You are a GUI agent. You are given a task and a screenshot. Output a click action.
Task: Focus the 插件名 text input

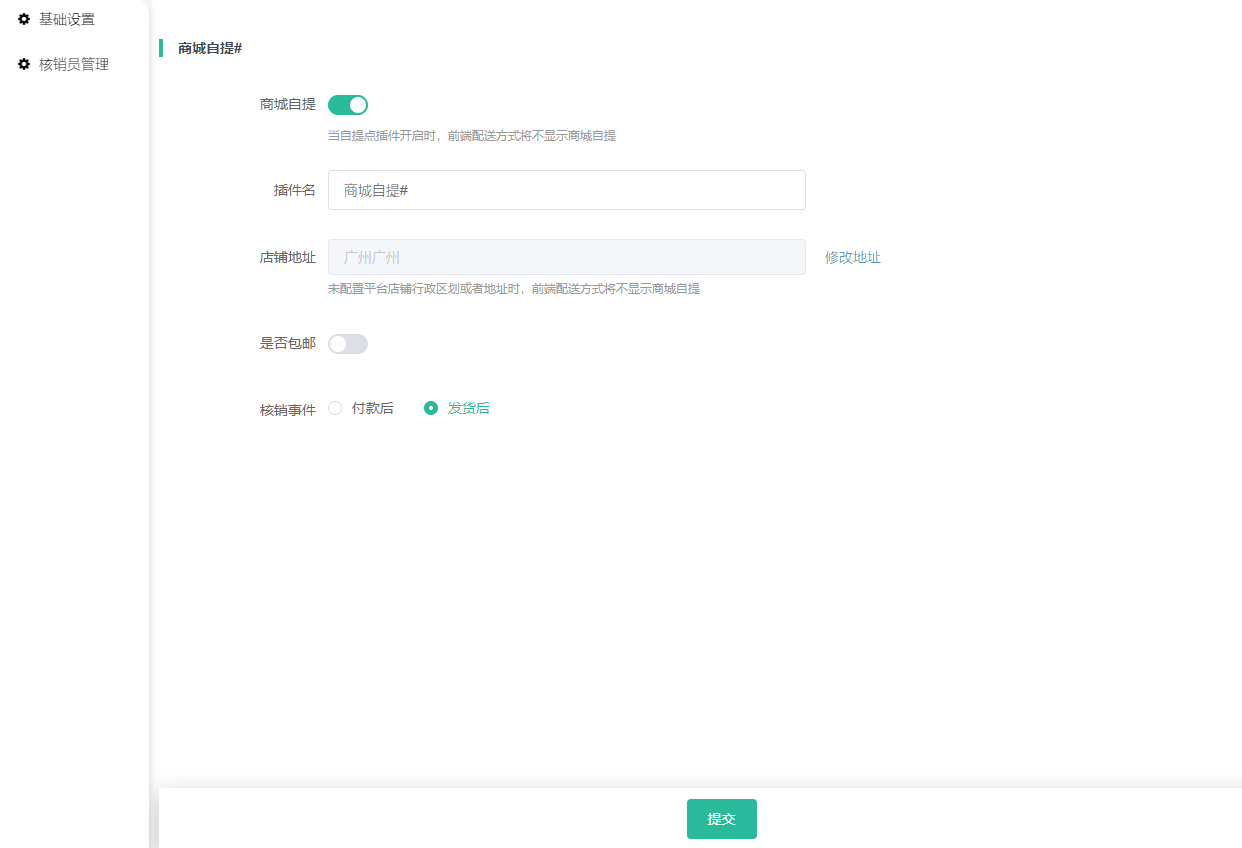click(566, 190)
